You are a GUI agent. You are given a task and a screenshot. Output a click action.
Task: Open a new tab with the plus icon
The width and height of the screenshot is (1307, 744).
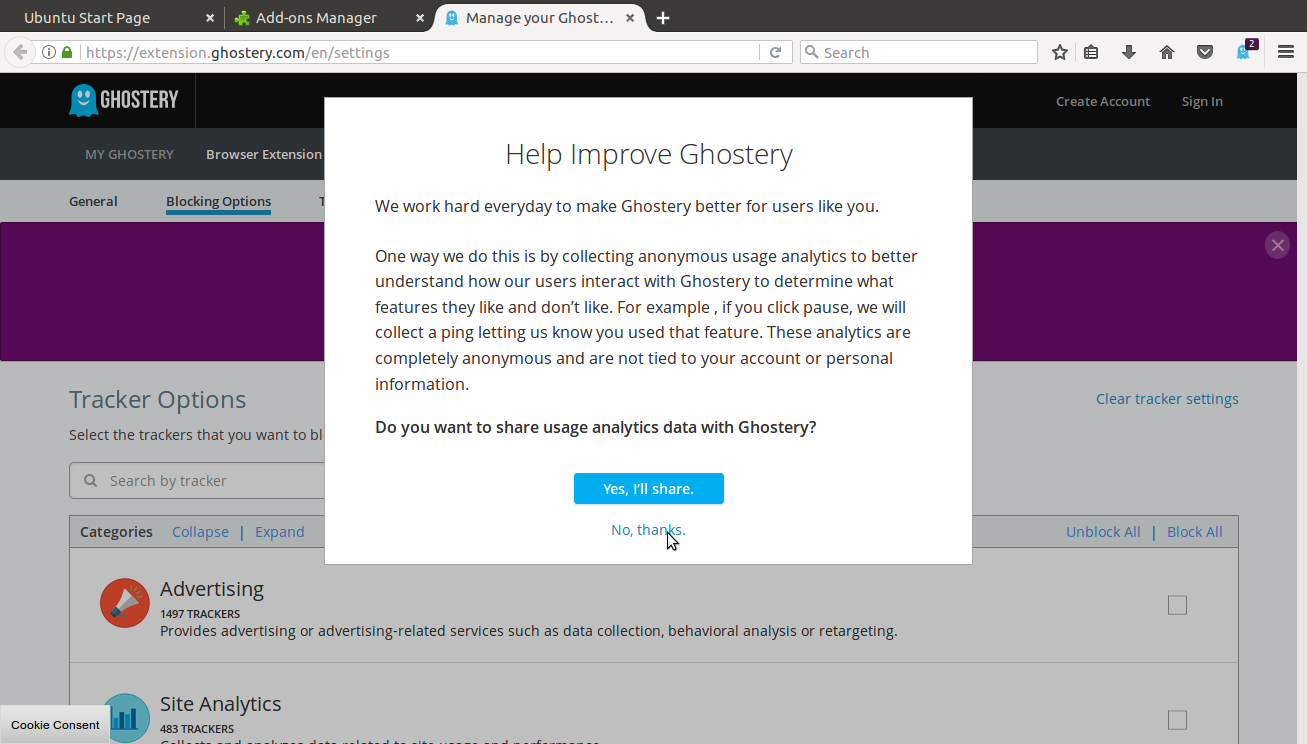[663, 18]
